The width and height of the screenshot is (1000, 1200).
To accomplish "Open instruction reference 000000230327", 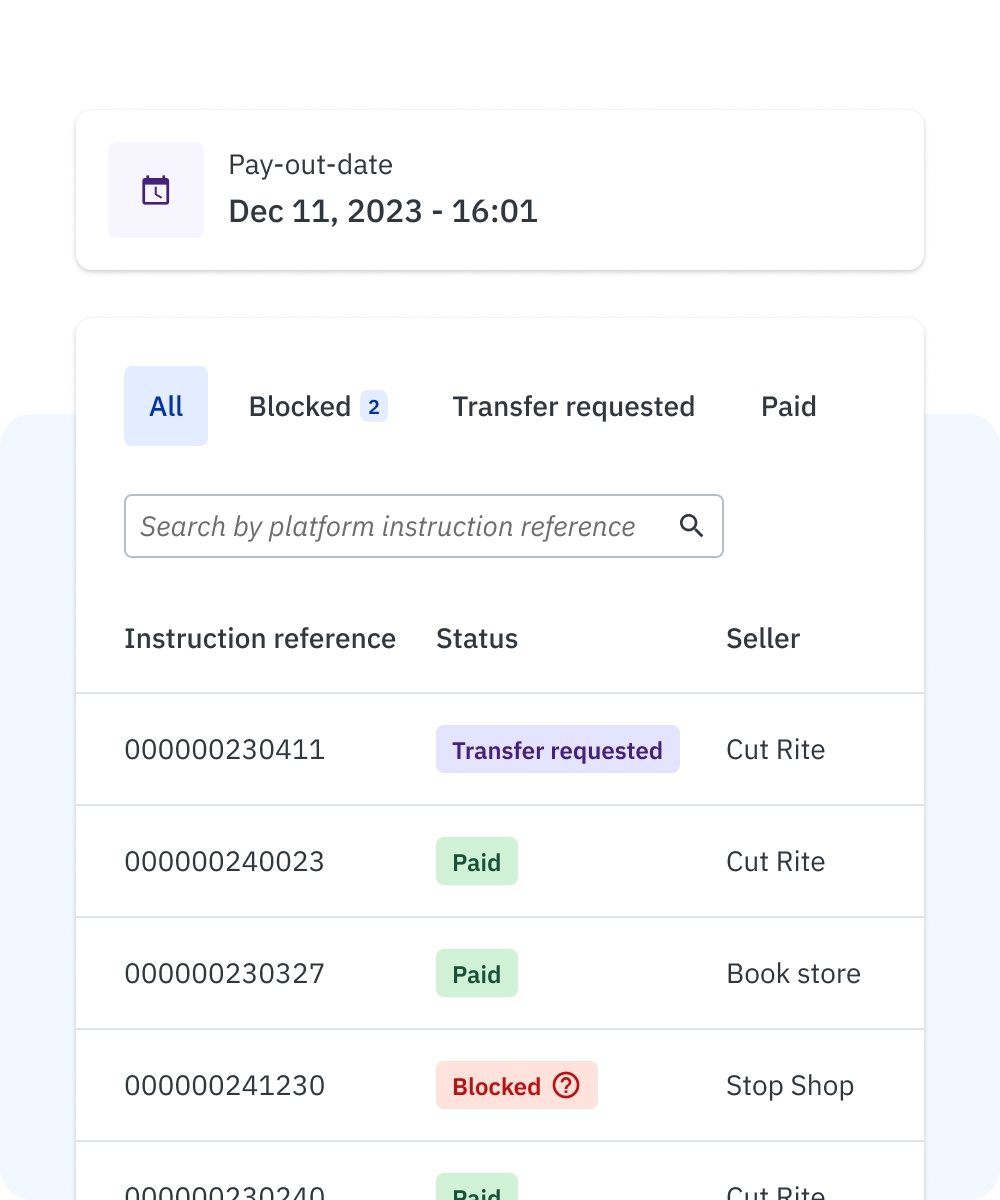I will 225,974.
